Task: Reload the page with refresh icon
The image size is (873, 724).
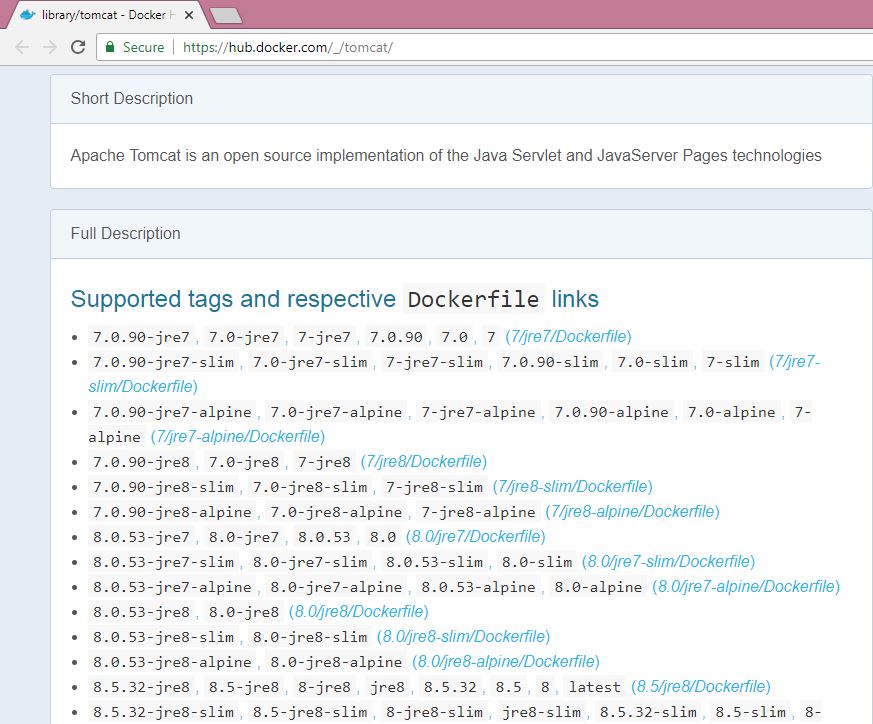Action: click(78, 47)
